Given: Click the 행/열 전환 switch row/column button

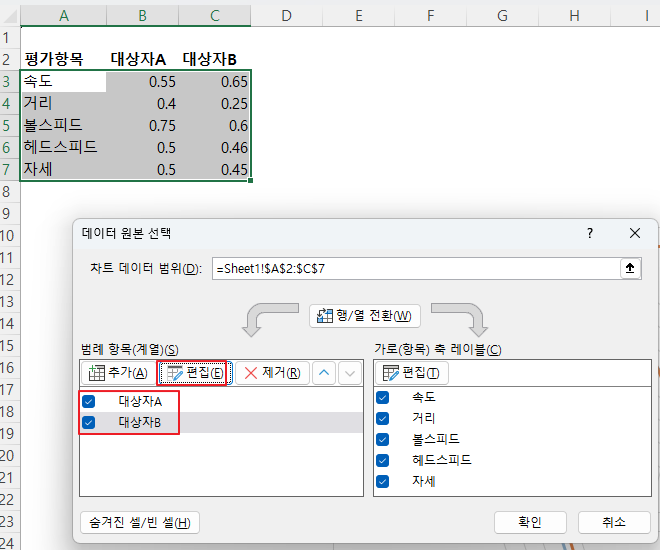Looking at the screenshot, I should [x=365, y=316].
